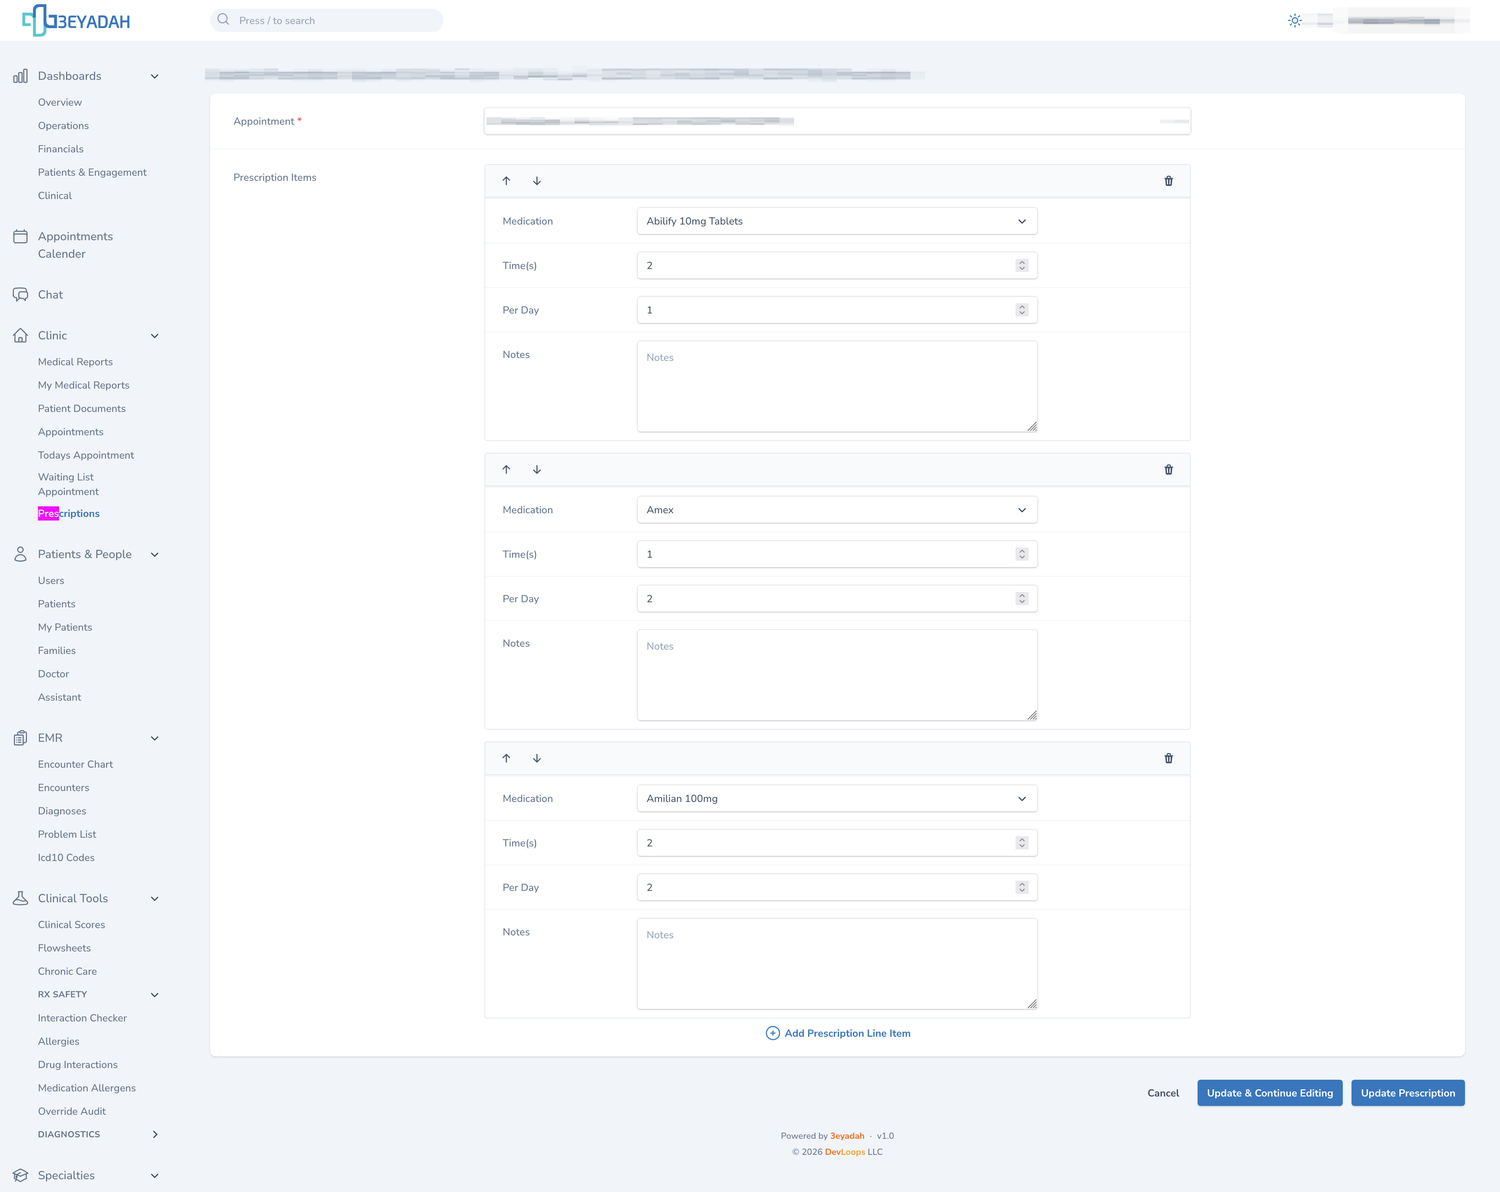Go to Encounter Chart menu item
Image resolution: width=1500 pixels, height=1192 pixels.
tap(75, 764)
